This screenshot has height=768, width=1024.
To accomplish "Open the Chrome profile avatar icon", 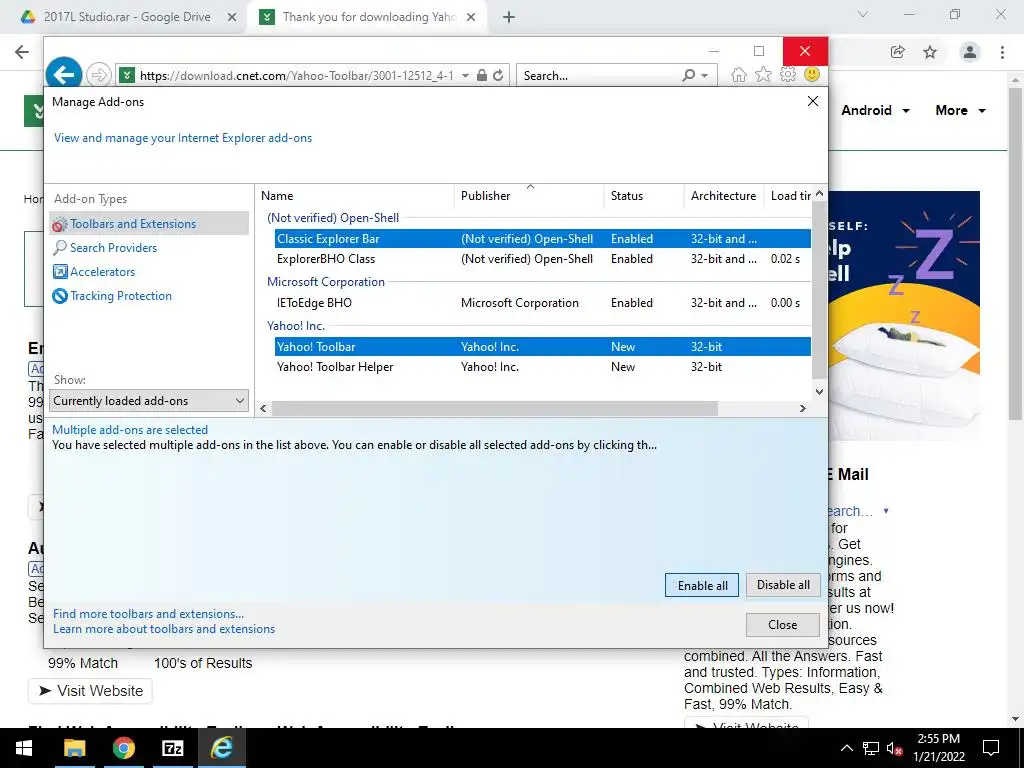I will point(970,52).
